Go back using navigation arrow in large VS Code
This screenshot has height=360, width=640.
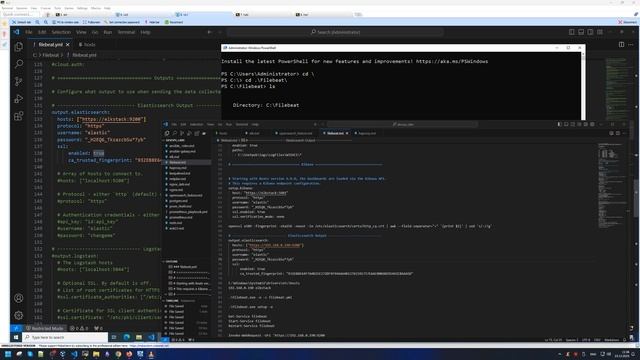209,32
